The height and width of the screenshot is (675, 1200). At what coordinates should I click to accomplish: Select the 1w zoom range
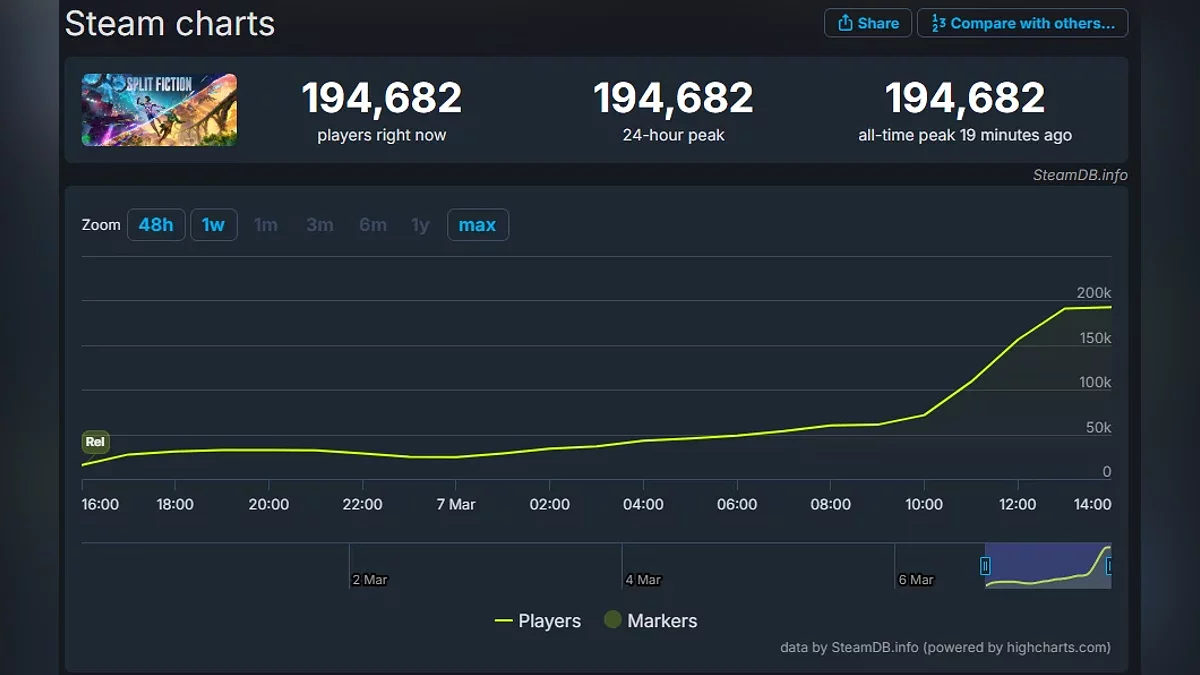click(213, 225)
